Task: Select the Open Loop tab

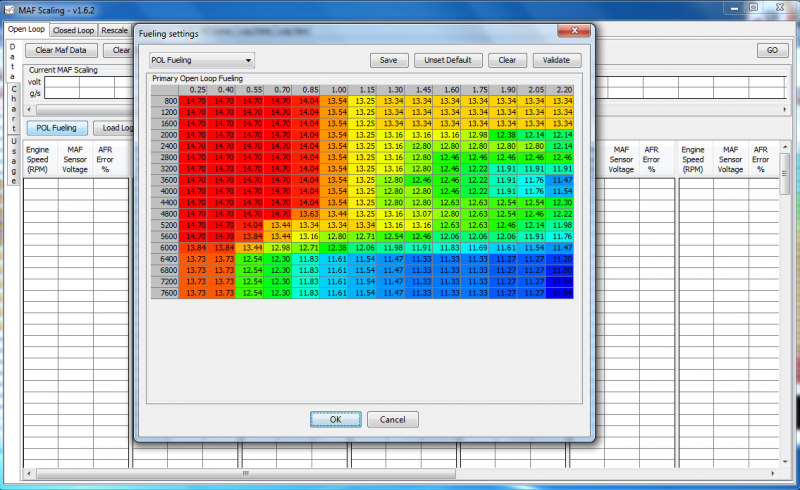Action: [25, 31]
